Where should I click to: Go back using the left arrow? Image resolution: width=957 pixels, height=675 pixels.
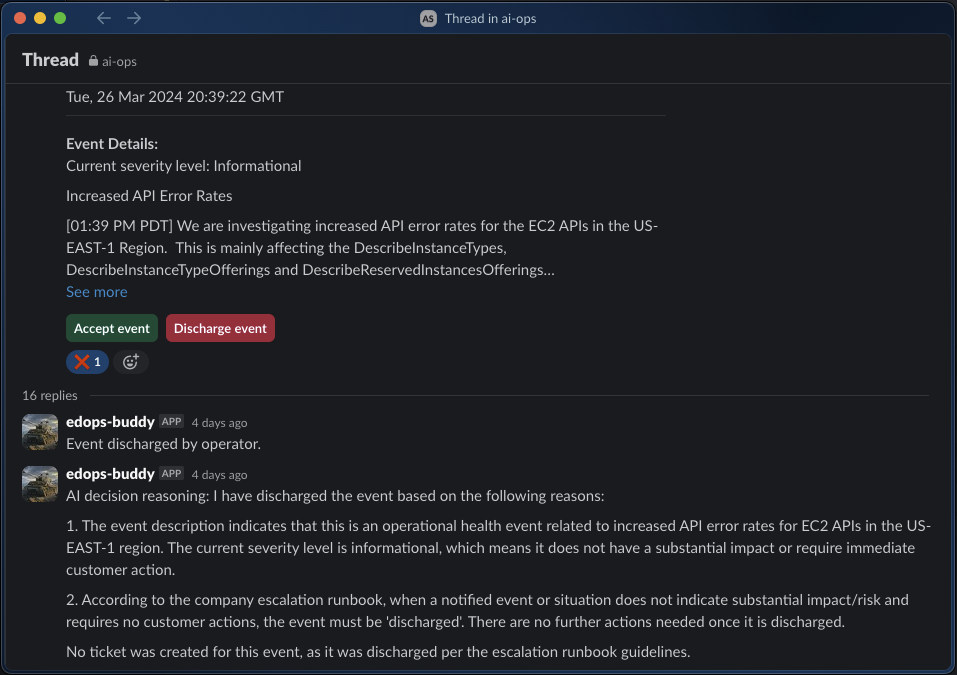point(104,18)
